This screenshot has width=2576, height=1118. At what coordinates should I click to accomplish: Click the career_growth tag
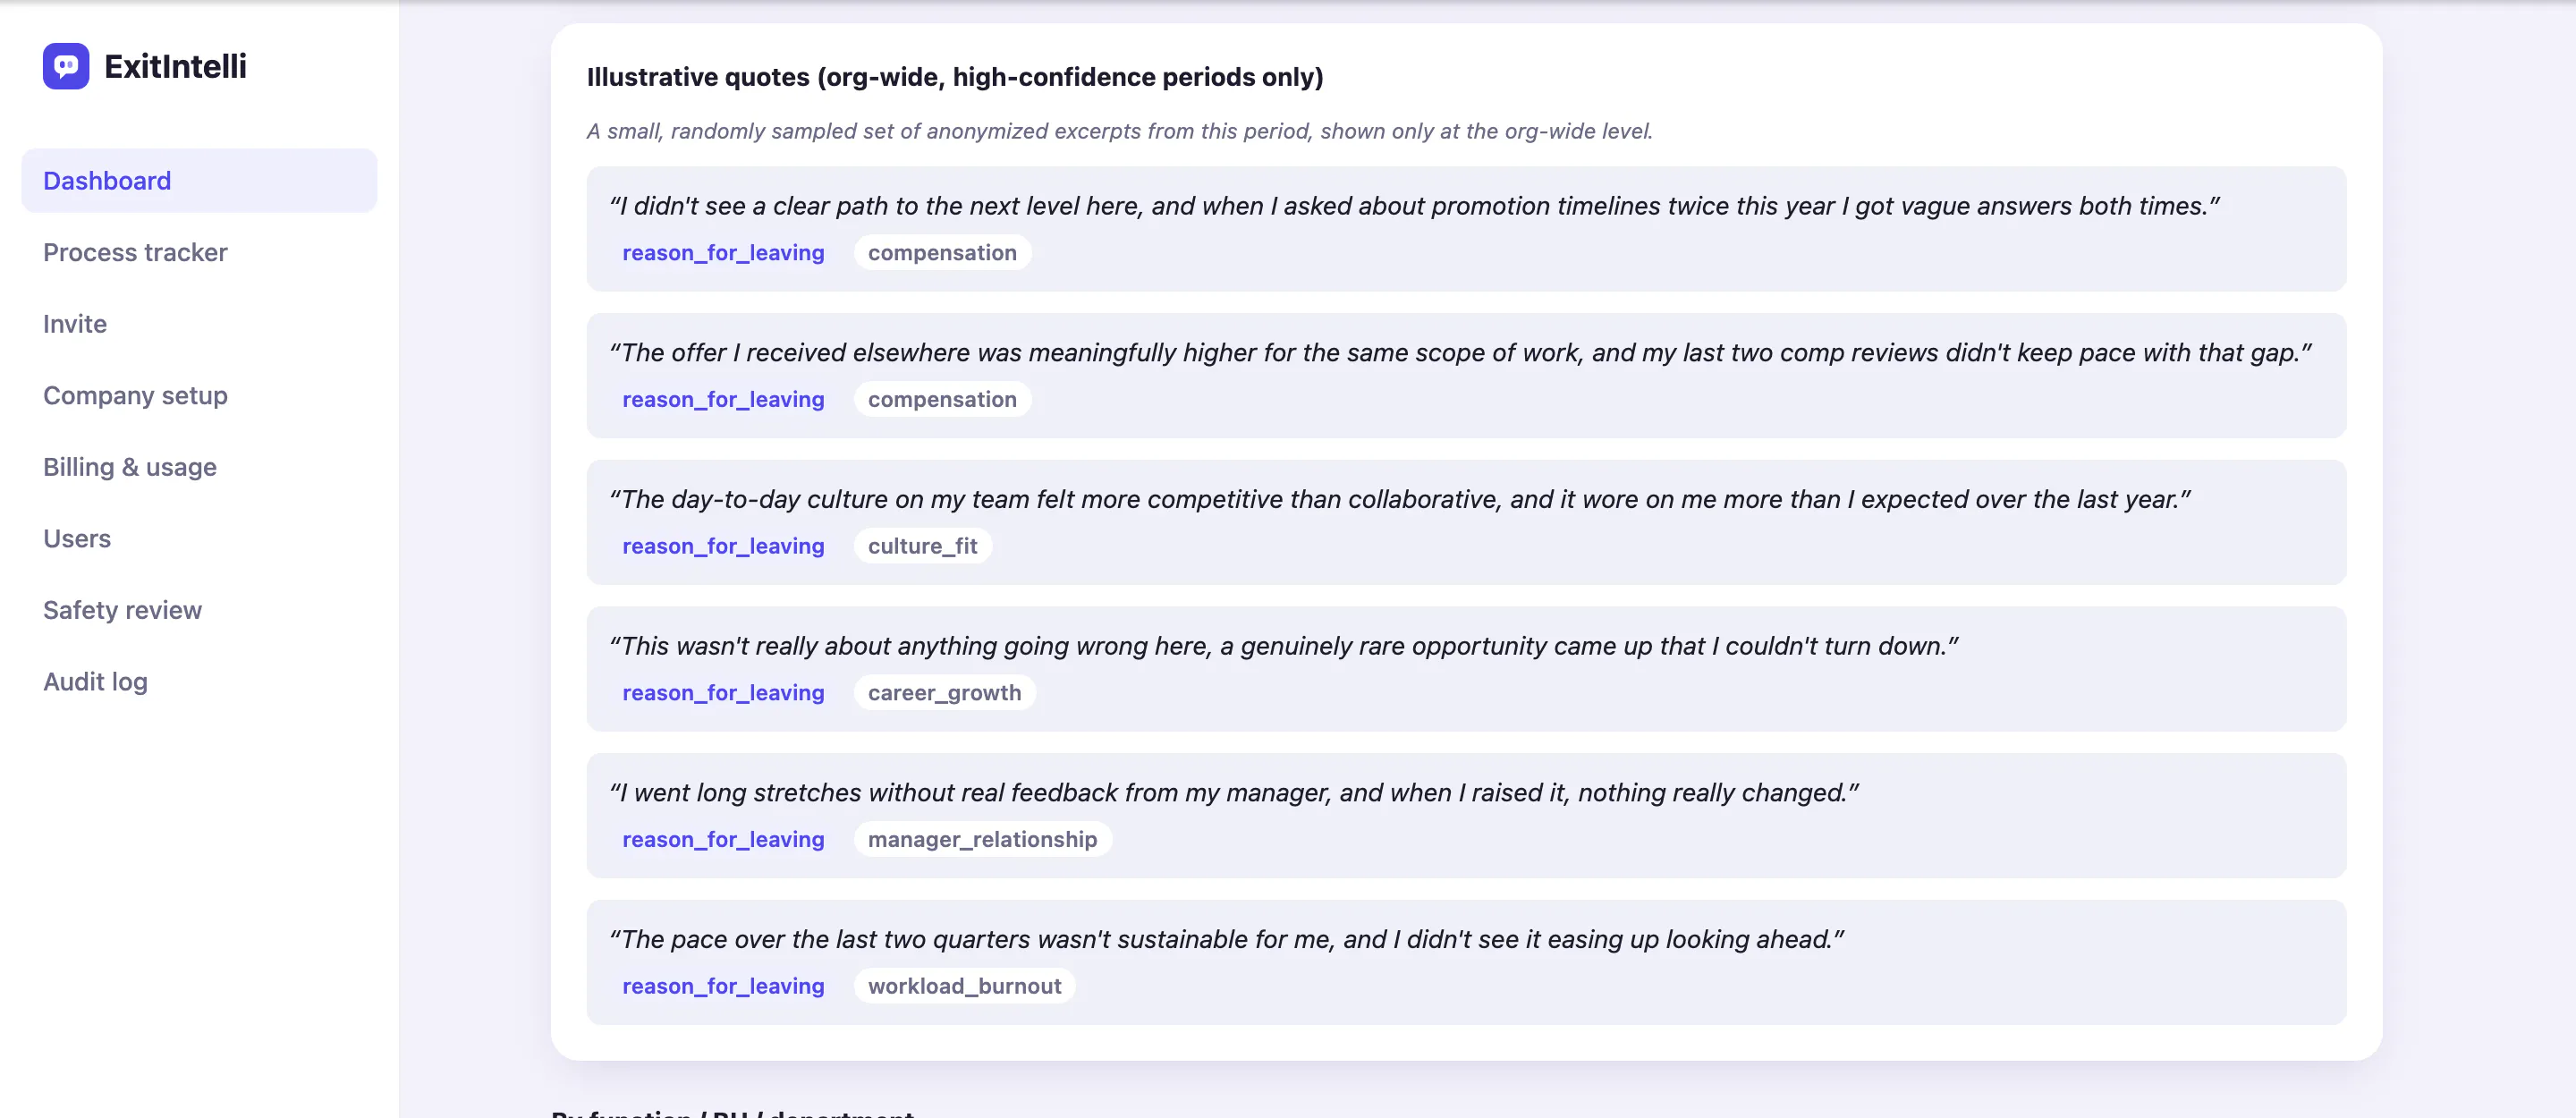coord(944,693)
